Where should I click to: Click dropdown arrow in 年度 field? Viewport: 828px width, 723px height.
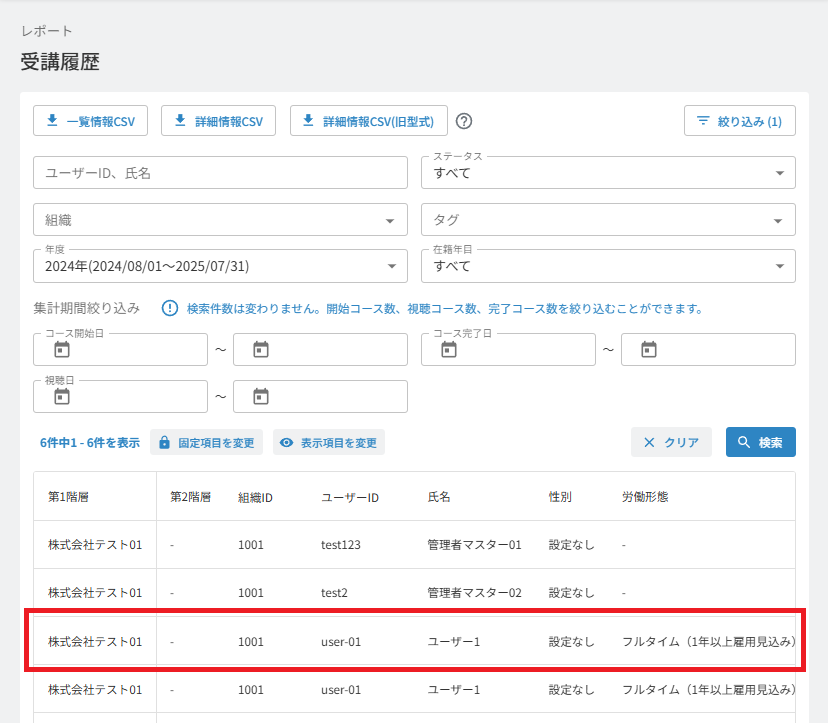(x=392, y=266)
